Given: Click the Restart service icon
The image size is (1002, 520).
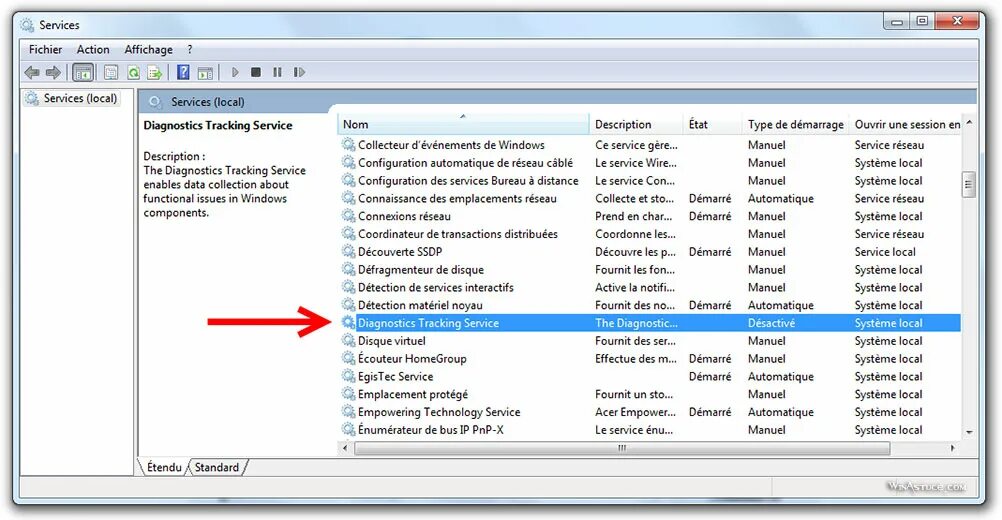Looking at the screenshot, I should tap(298, 72).
